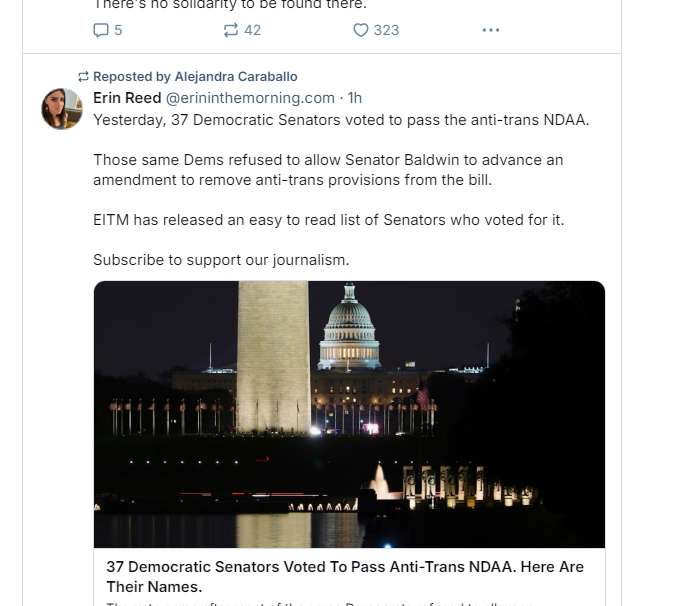Click the 'Those same Dems refused' paragraph
The width and height of the screenshot is (690, 606).
(328, 170)
